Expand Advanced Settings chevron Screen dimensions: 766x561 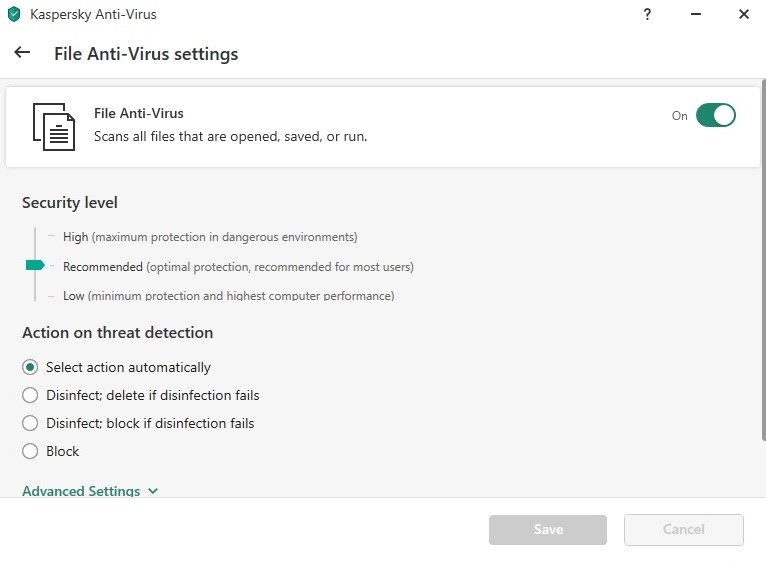153,491
